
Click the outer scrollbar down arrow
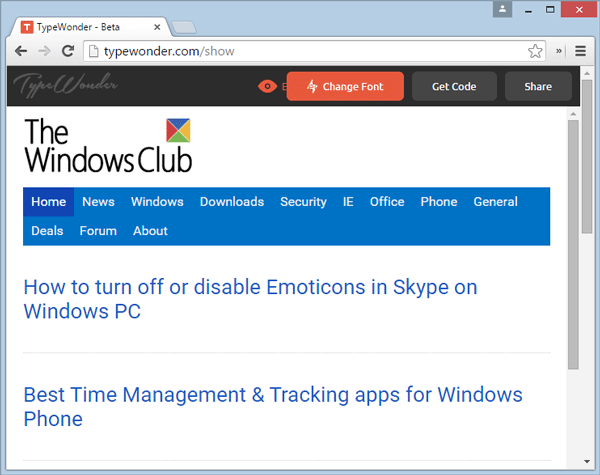click(x=587, y=462)
